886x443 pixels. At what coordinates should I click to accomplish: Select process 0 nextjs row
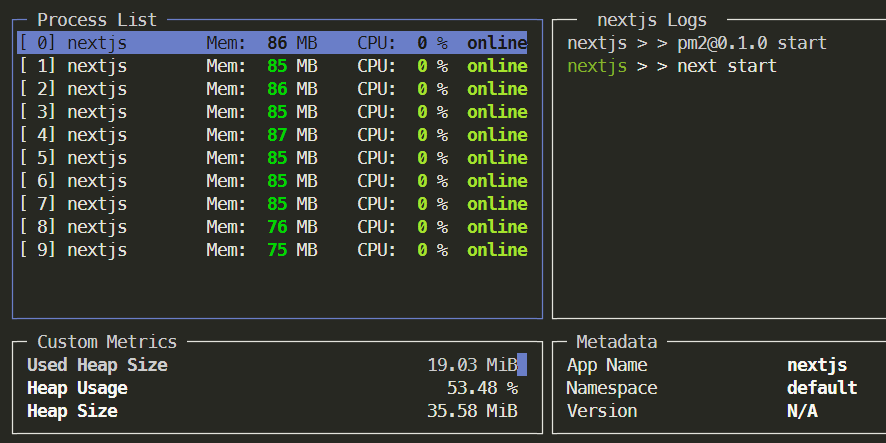click(x=272, y=43)
